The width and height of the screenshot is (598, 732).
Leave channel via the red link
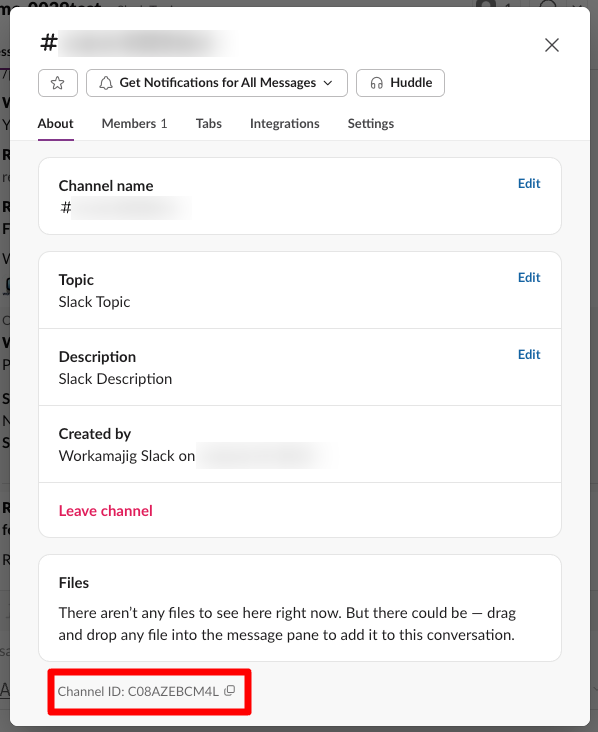coord(106,511)
